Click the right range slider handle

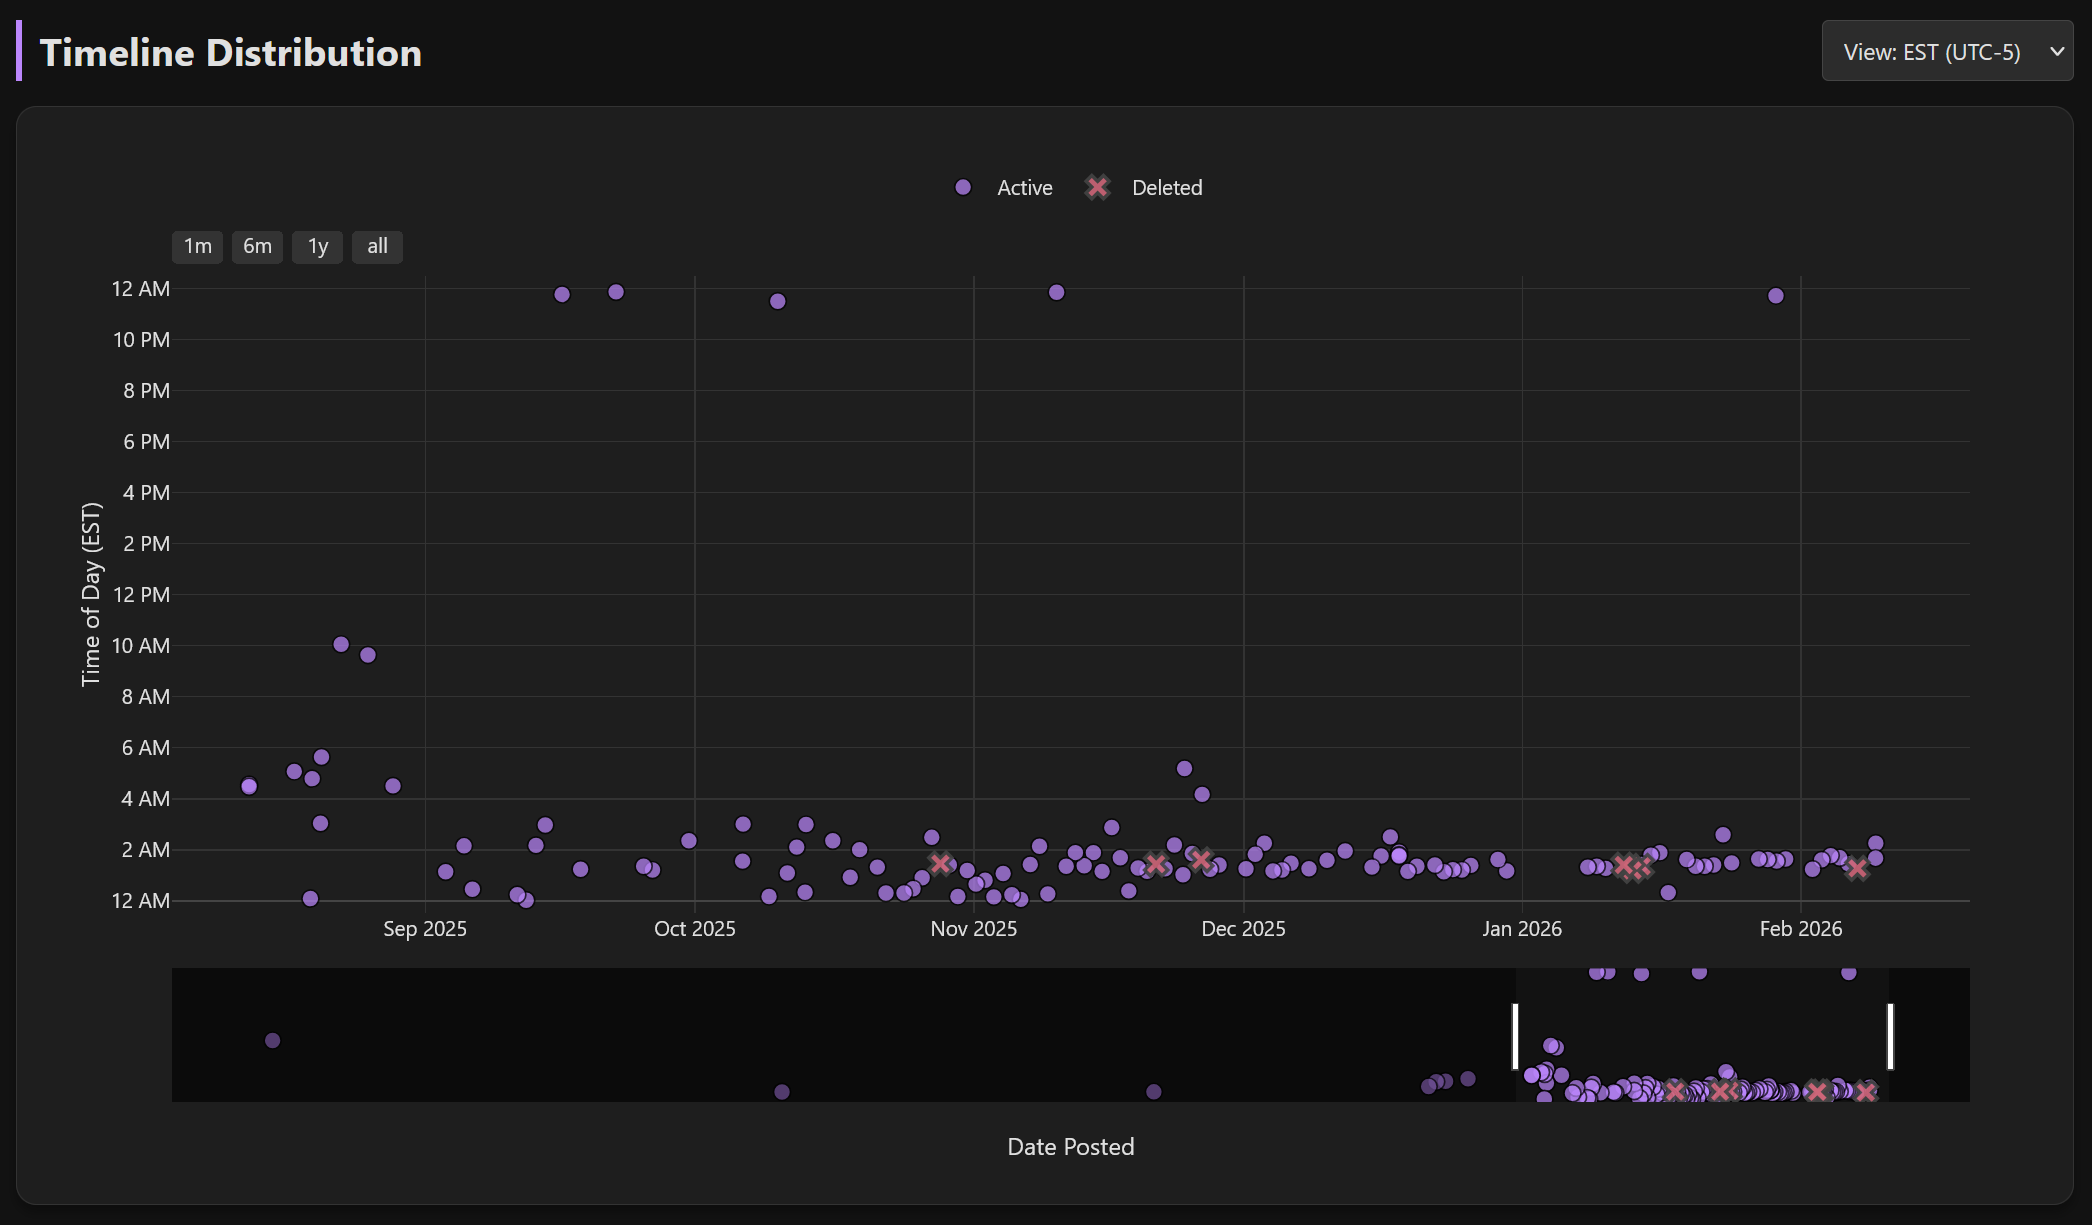1890,1036
